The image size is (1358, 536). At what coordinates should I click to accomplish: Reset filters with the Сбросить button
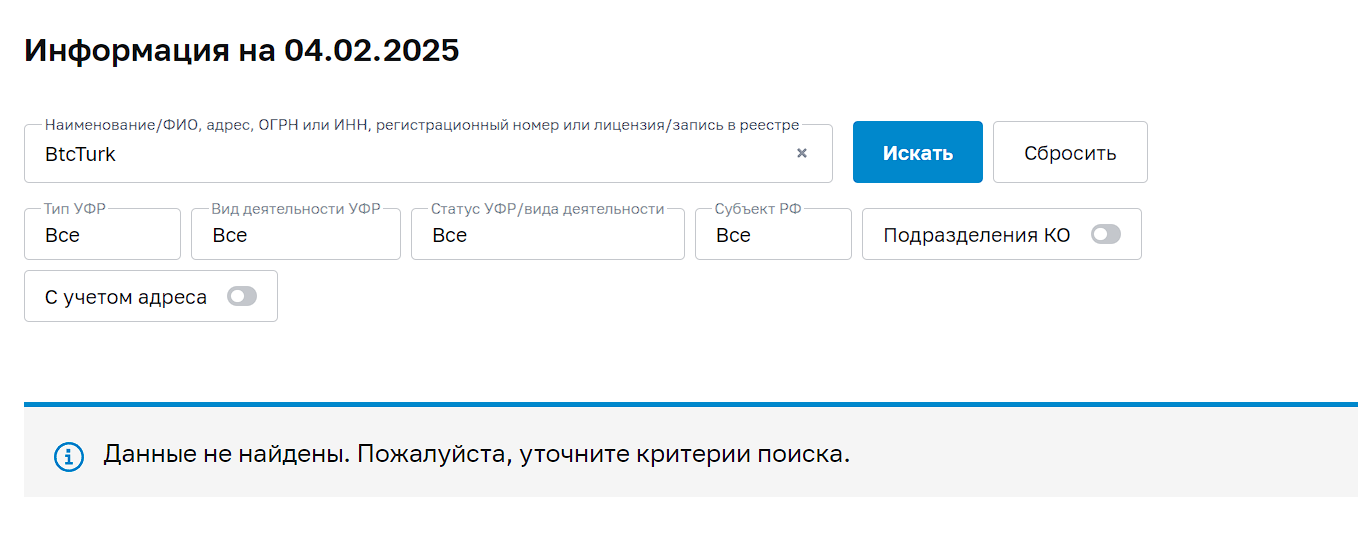[1070, 153]
